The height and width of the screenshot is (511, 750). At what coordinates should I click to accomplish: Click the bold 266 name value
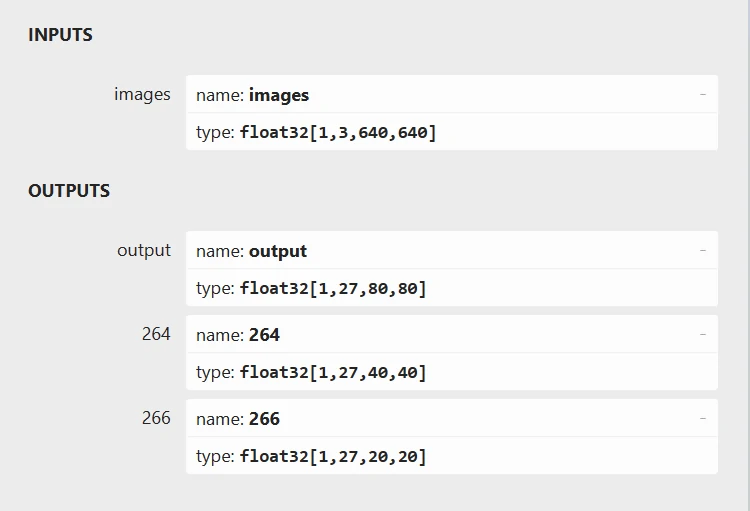[x=264, y=419]
